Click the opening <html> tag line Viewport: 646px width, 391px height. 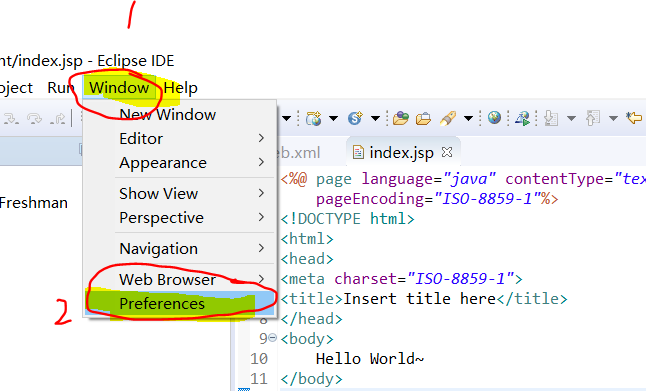coord(307,239)
